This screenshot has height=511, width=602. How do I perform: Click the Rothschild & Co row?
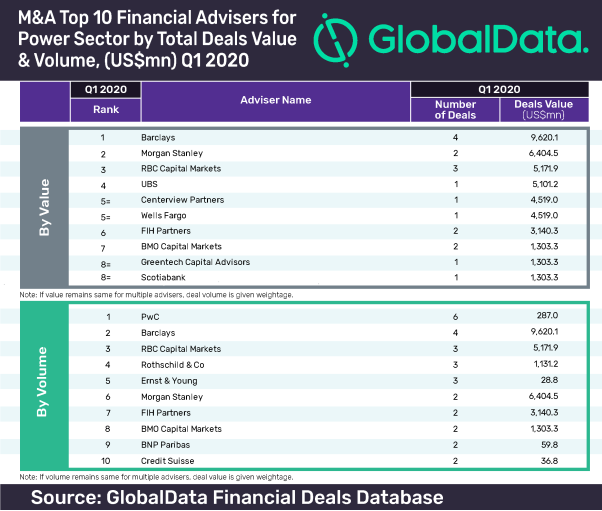[x=328, y=365]
